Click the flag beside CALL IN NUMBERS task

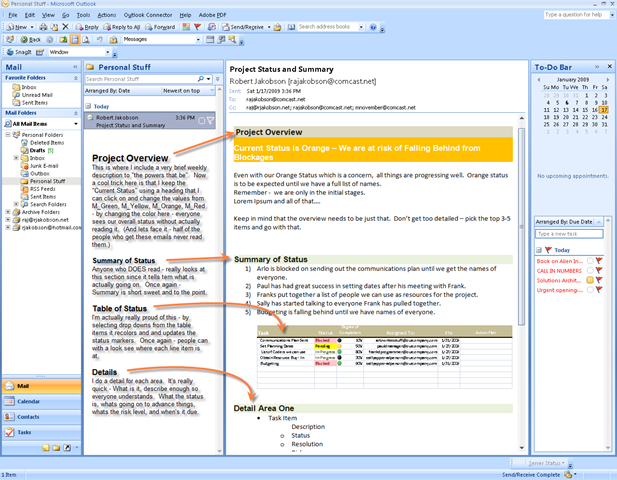pos(599,270)
